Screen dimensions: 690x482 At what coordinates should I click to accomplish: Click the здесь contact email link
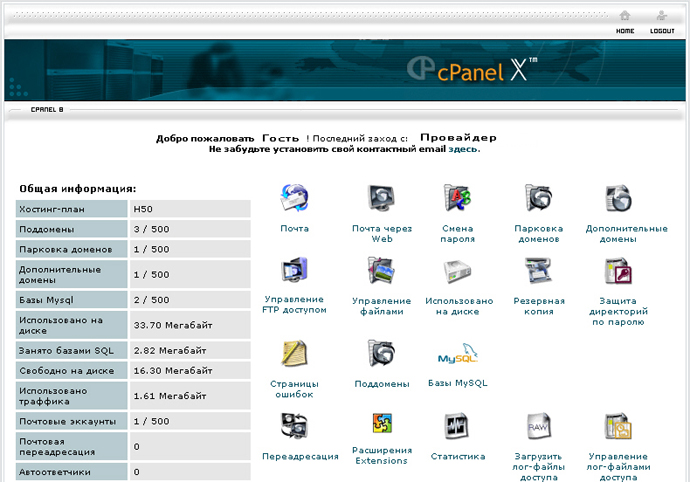point(463,149)
